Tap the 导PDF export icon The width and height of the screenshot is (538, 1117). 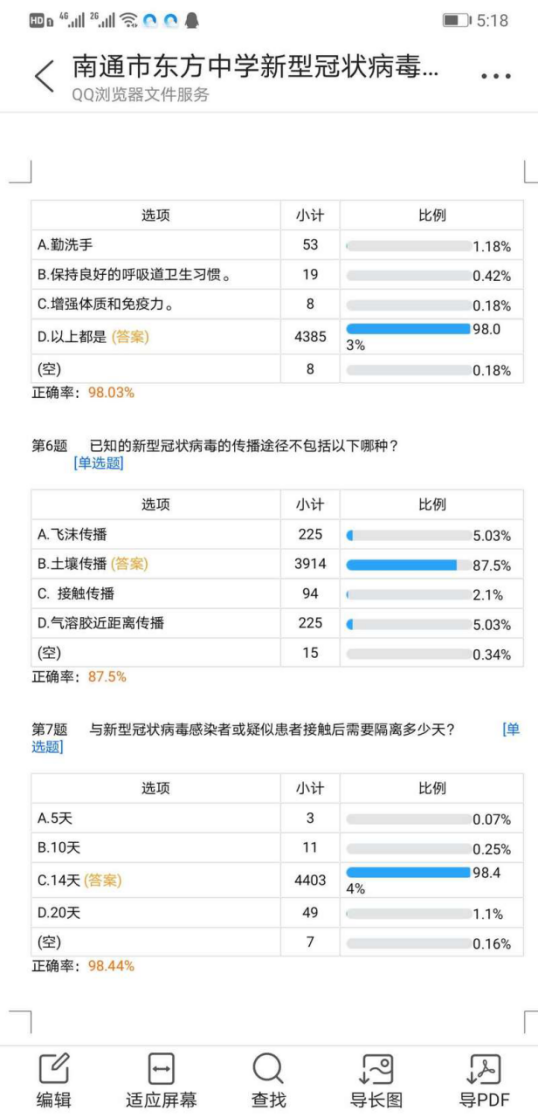[484, 1068]
